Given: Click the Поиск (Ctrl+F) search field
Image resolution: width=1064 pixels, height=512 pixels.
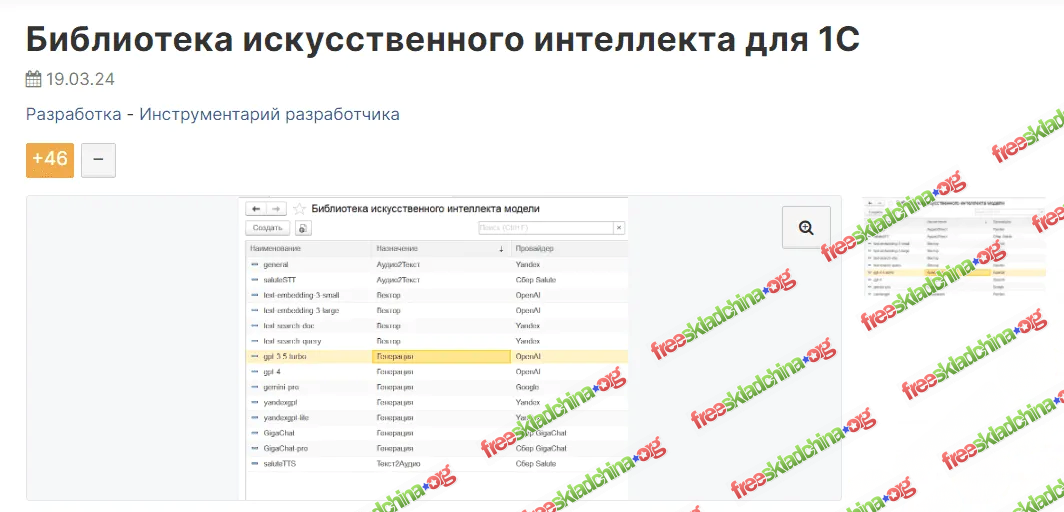Looking at the screenshot, I should click(546, 229).
